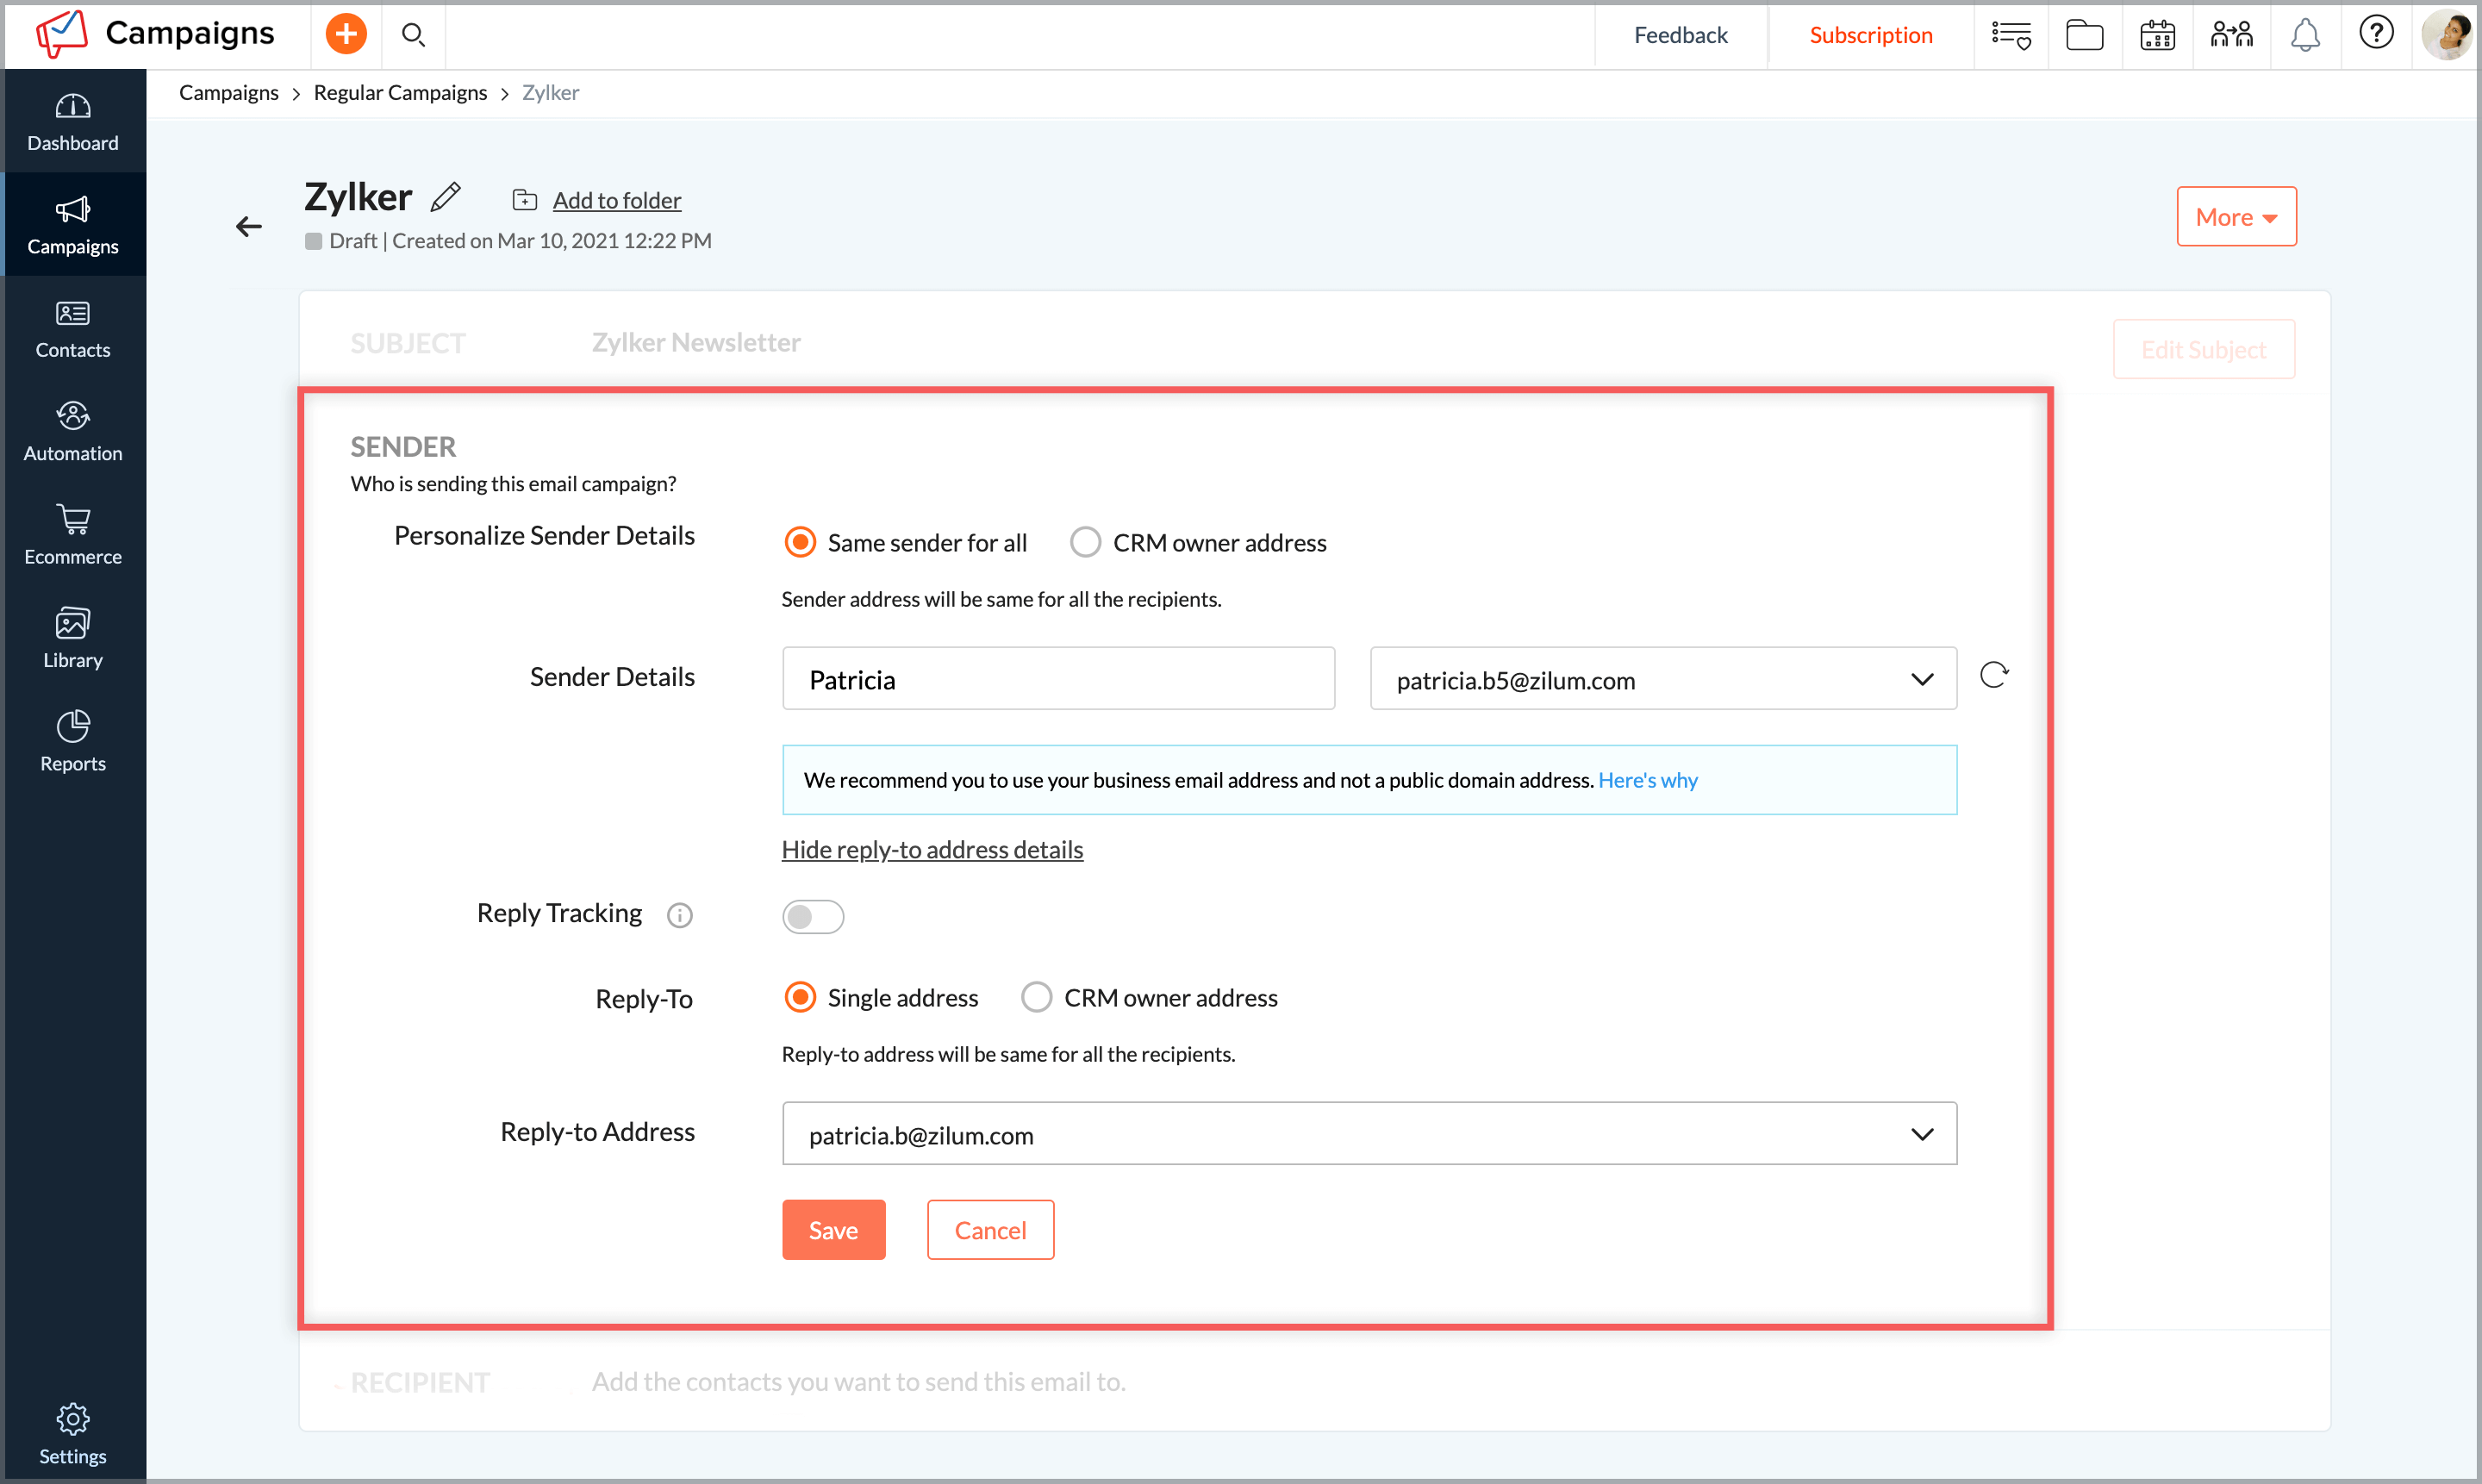Viewport: 2482px width, 1484px height.
Task: Expand the More actions menu
Action: click(x=2236, y=216)
